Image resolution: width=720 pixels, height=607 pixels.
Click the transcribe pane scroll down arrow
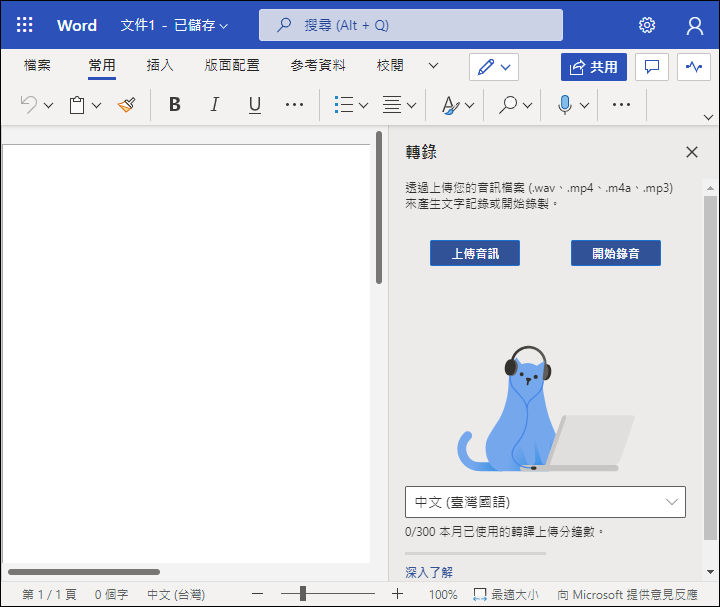(x=710, y=572)
